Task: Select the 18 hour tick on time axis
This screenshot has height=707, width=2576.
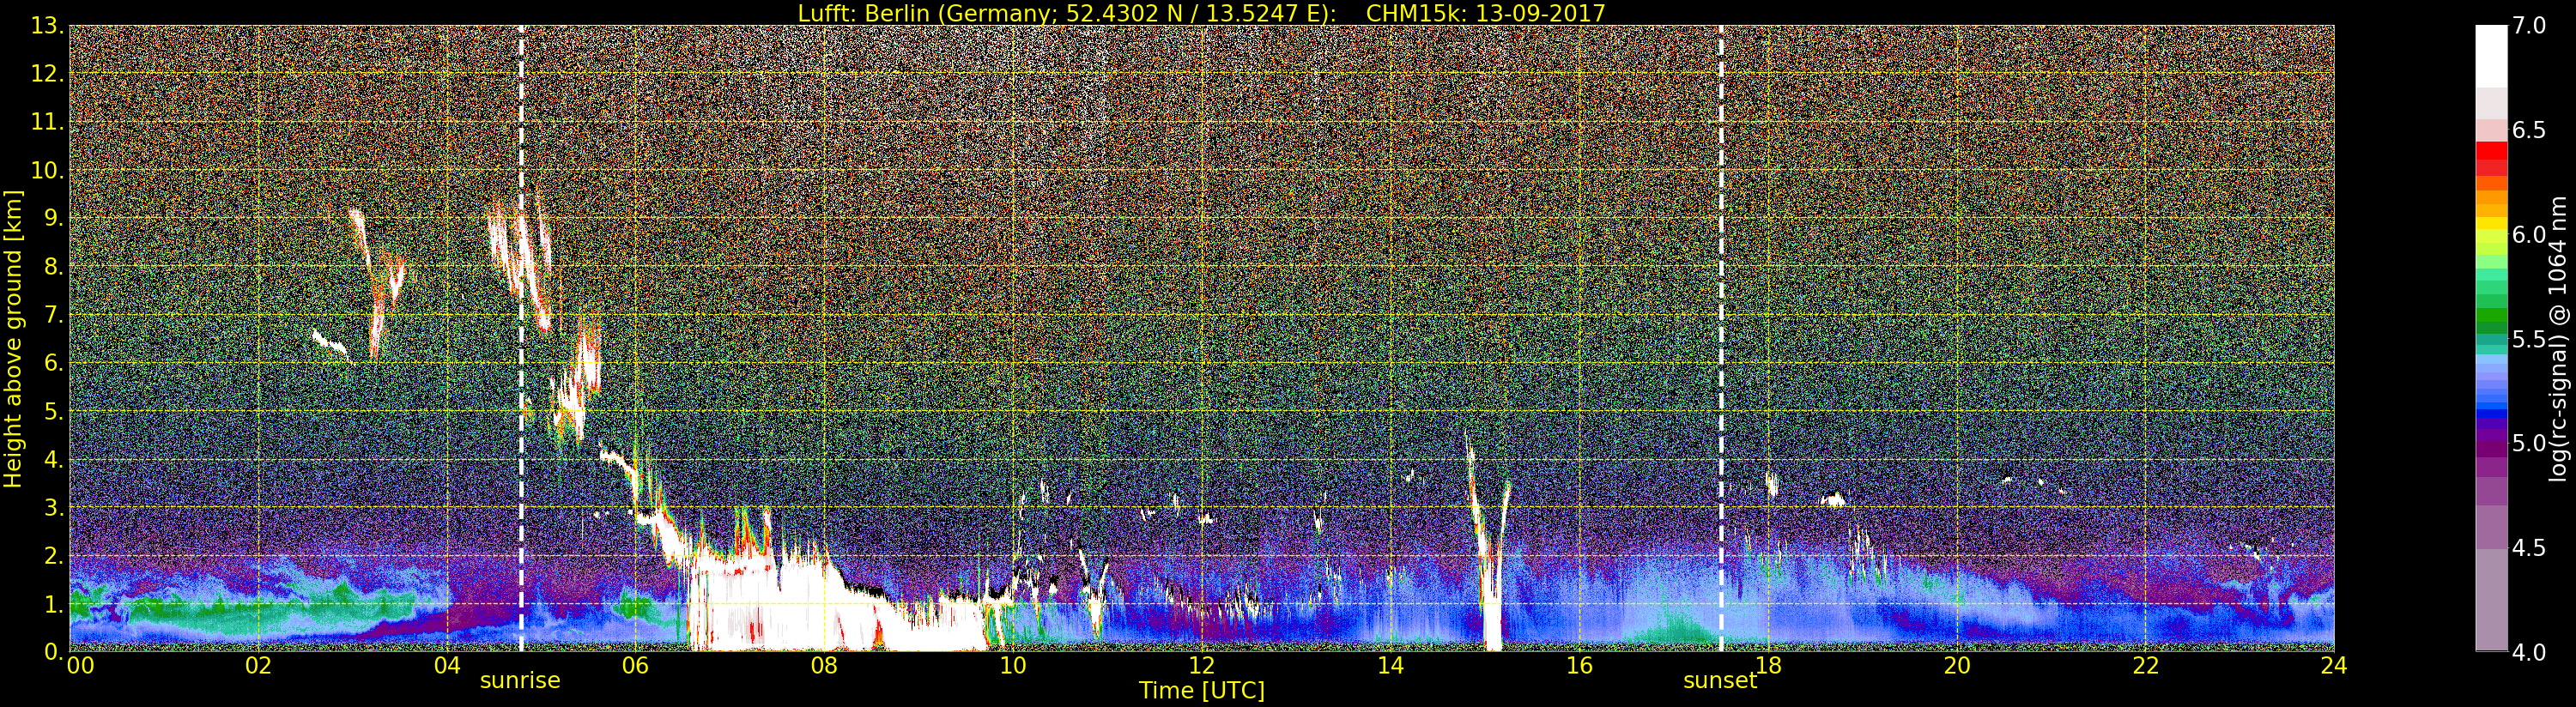Action: (1768, 666)
